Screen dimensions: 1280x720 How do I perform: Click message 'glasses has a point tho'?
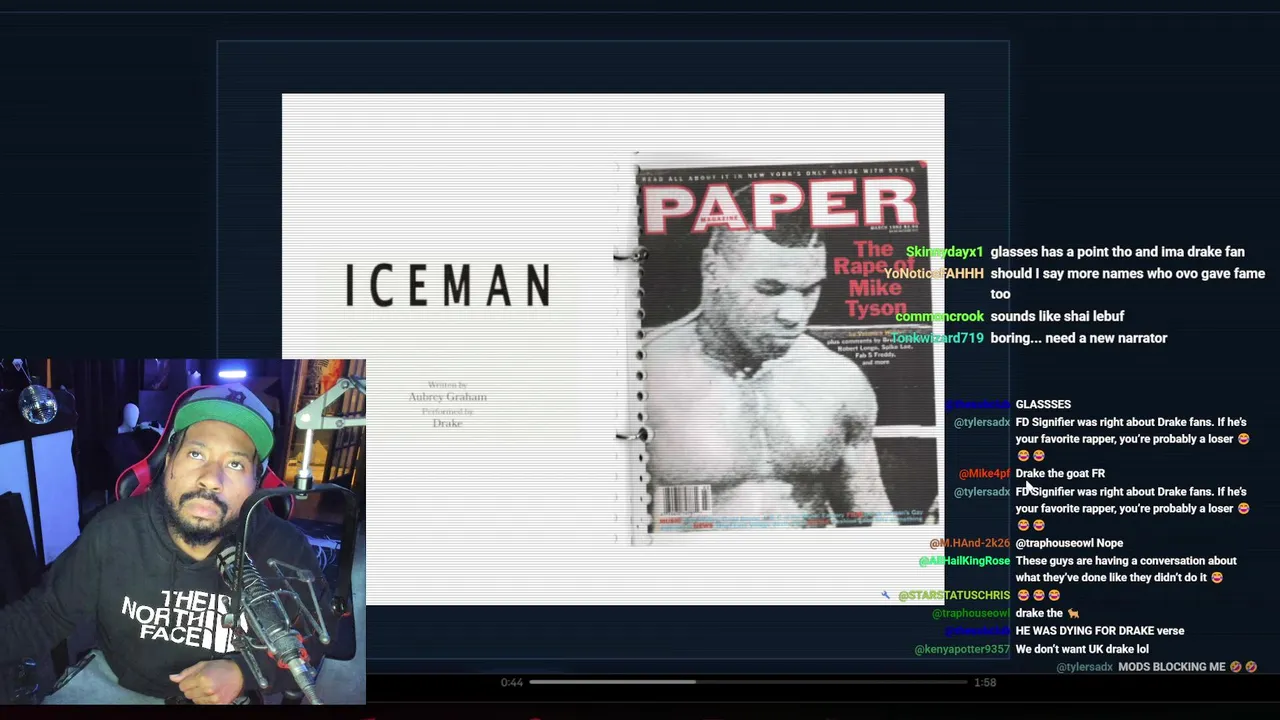coord(1117,252)
